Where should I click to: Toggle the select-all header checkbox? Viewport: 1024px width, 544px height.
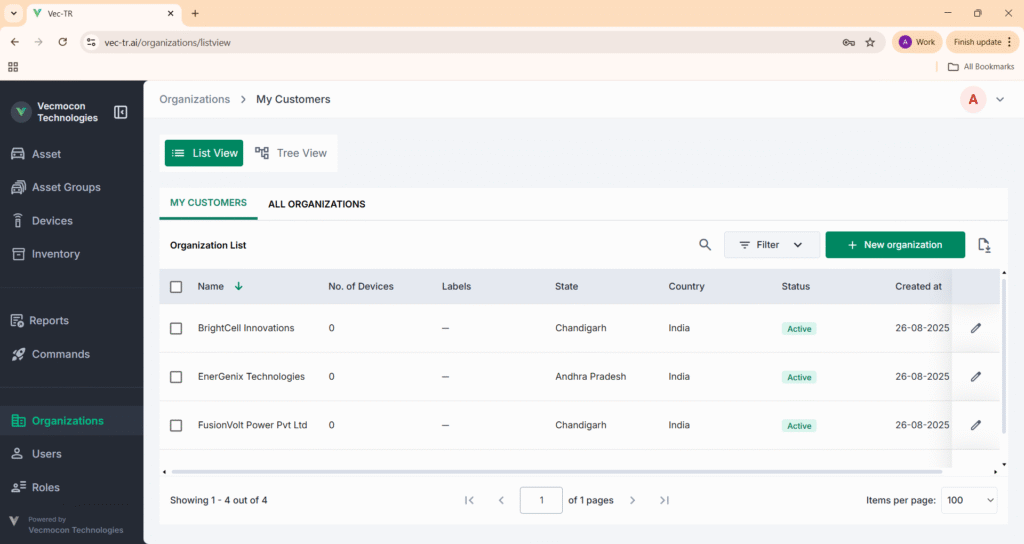pyautogui.click(x=176, y=287)
